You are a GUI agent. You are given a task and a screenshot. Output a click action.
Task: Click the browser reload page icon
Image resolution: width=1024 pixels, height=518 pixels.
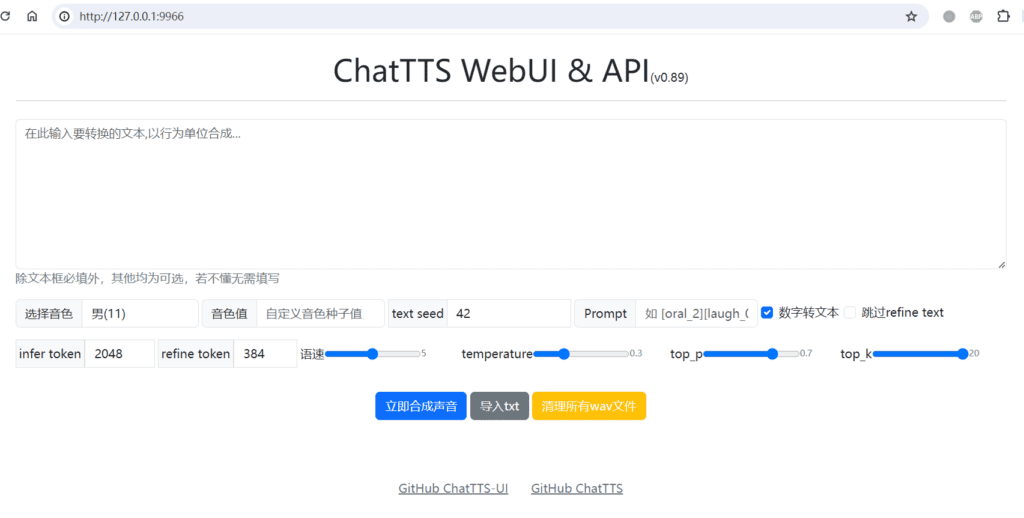[5, 16]
